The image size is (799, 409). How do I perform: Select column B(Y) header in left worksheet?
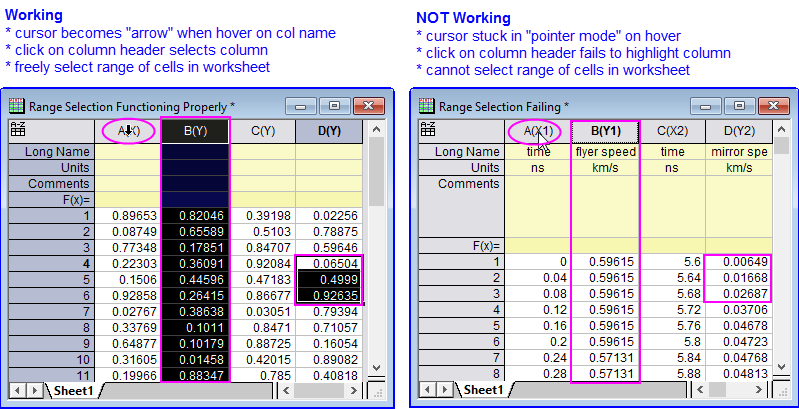pos(195,130)
